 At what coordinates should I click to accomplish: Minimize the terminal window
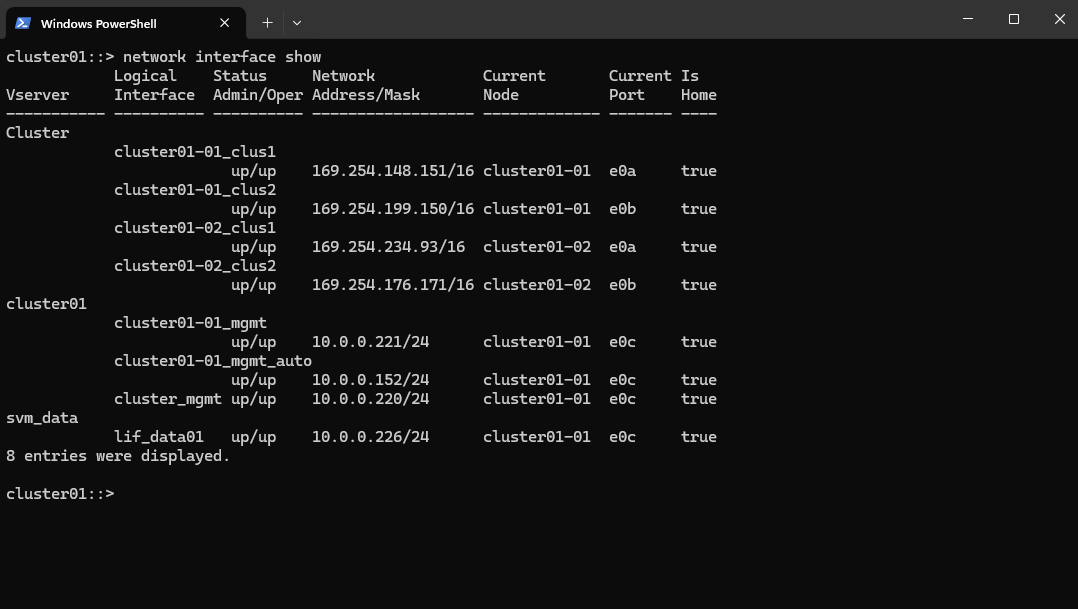pyautogui.click(x=968, y=19)
